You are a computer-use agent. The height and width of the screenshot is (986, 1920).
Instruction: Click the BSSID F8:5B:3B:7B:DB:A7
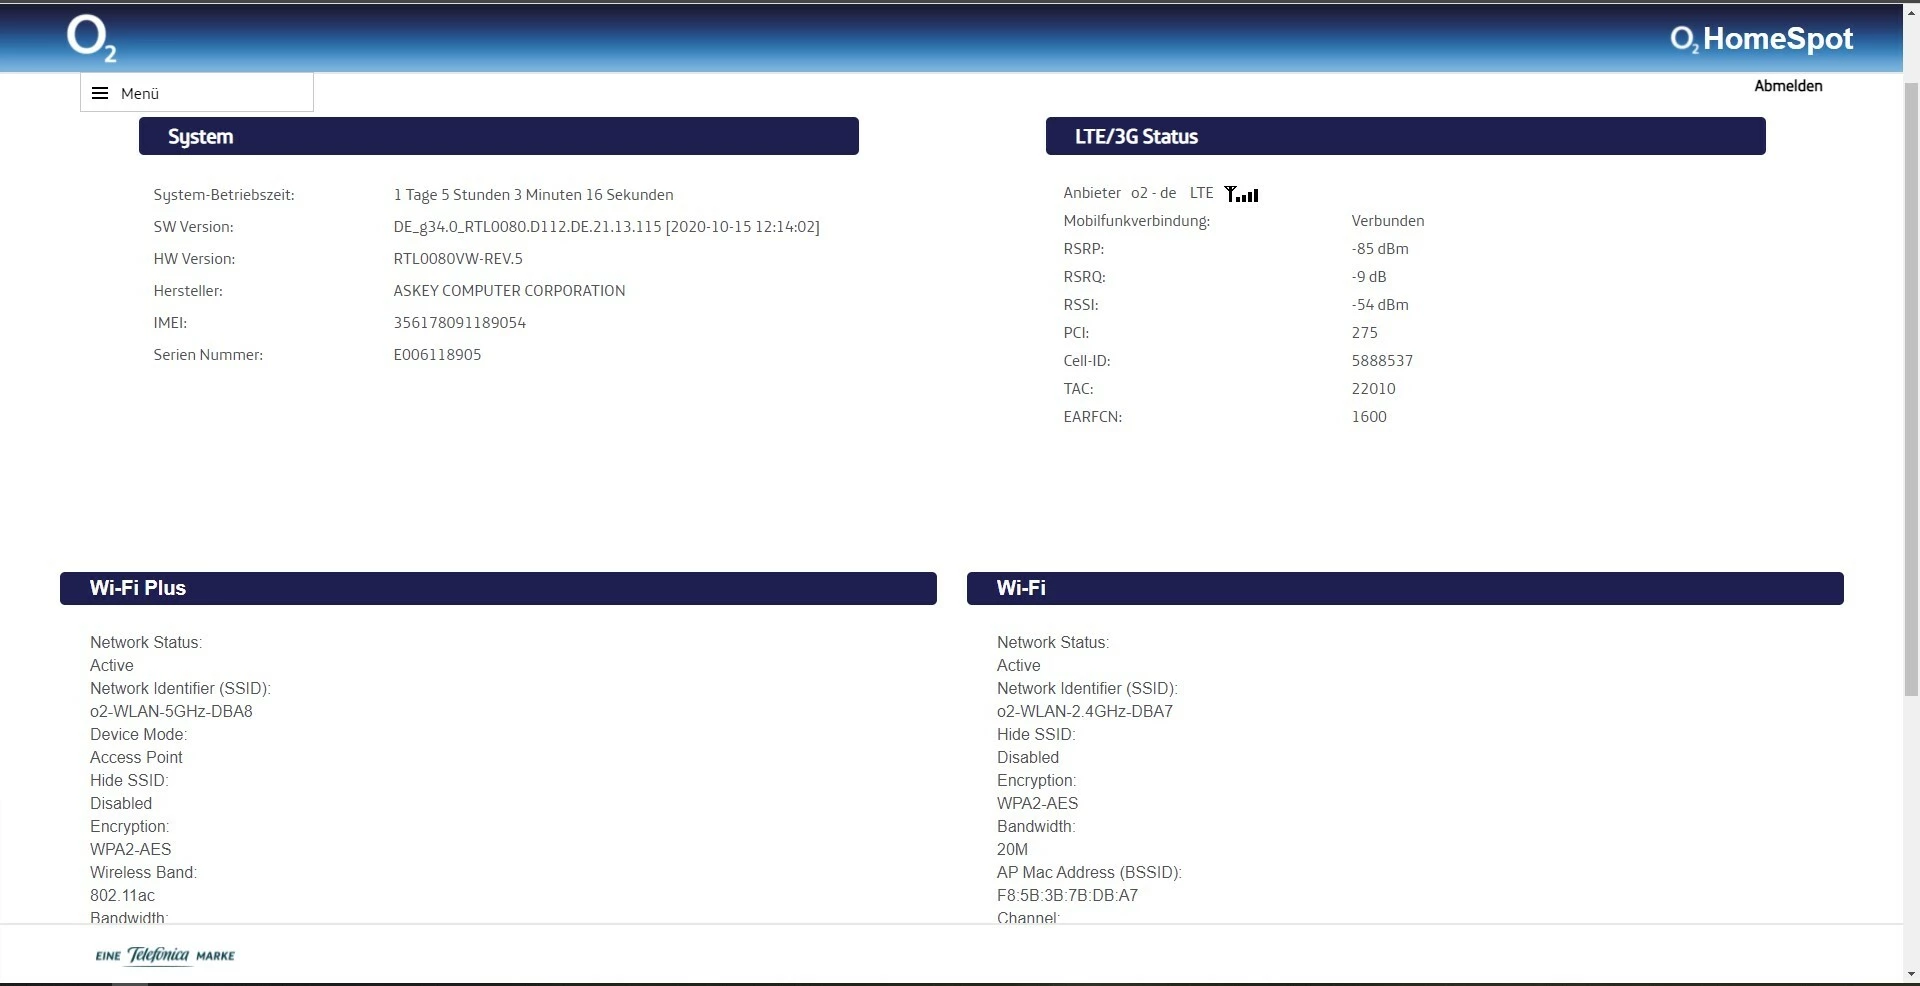point(1067,896)
